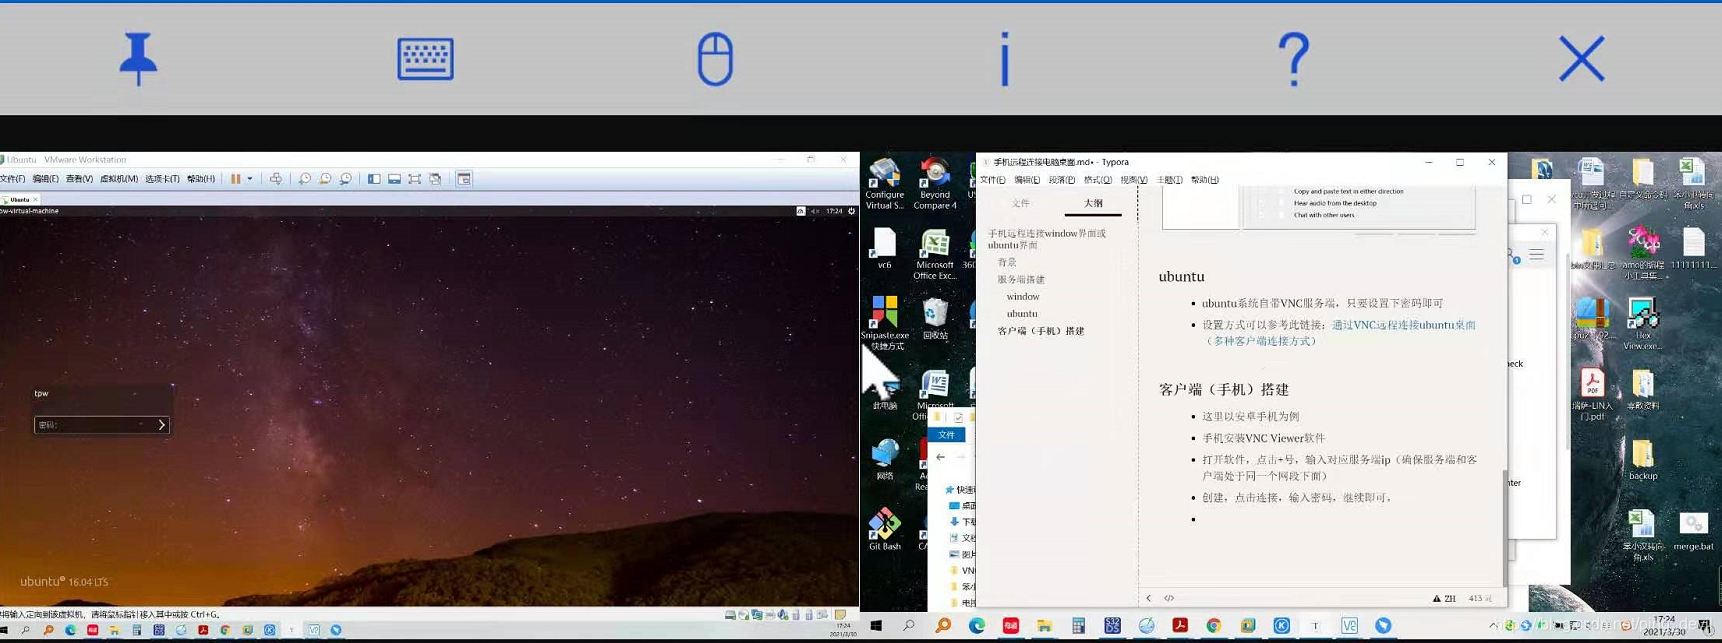Image resolution: width=1722 pixels, height=643 pixels.
Task: Click back arrow in File Explorer window
Action: 940,457
